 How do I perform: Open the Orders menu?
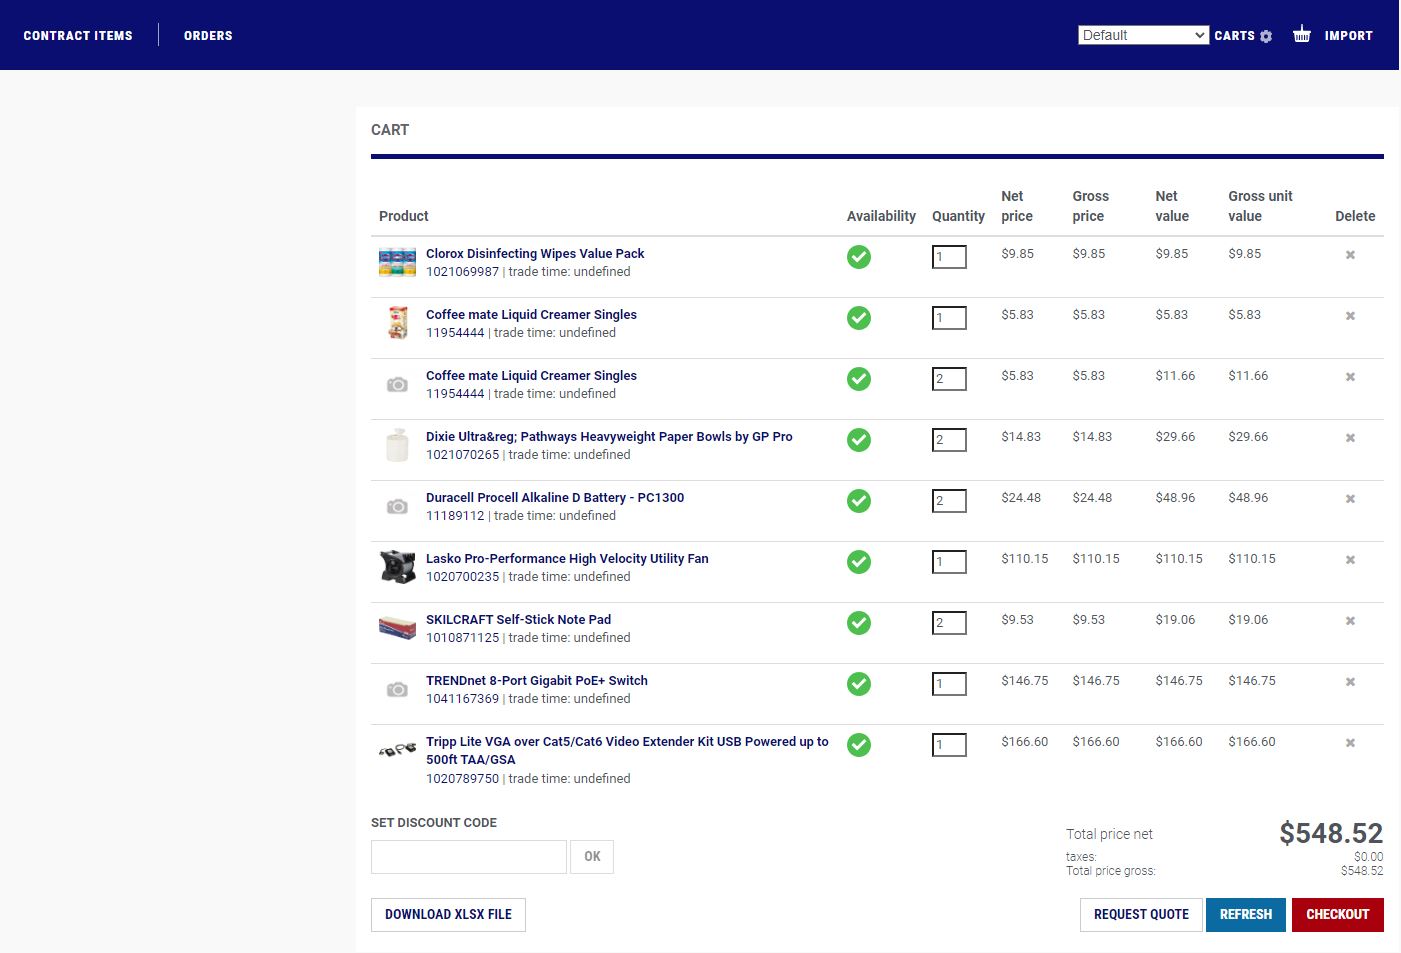coord(208,36)
